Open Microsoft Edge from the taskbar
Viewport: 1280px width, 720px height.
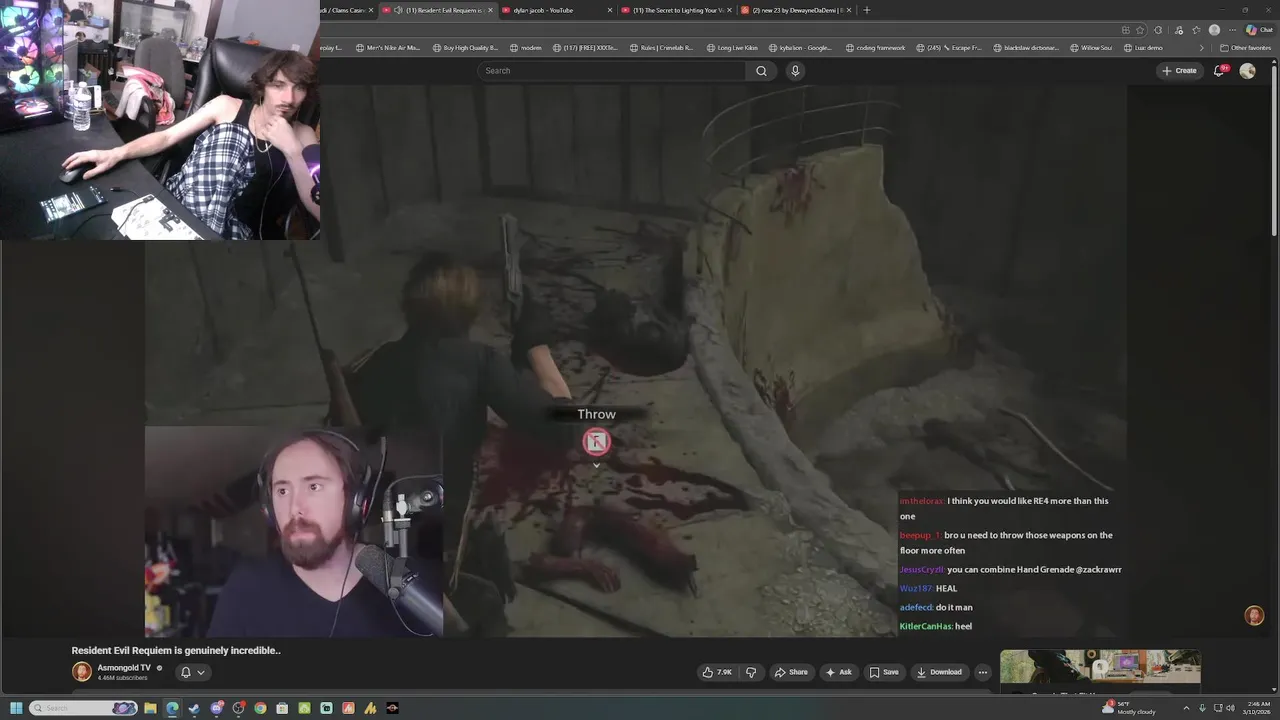(172, 708)
